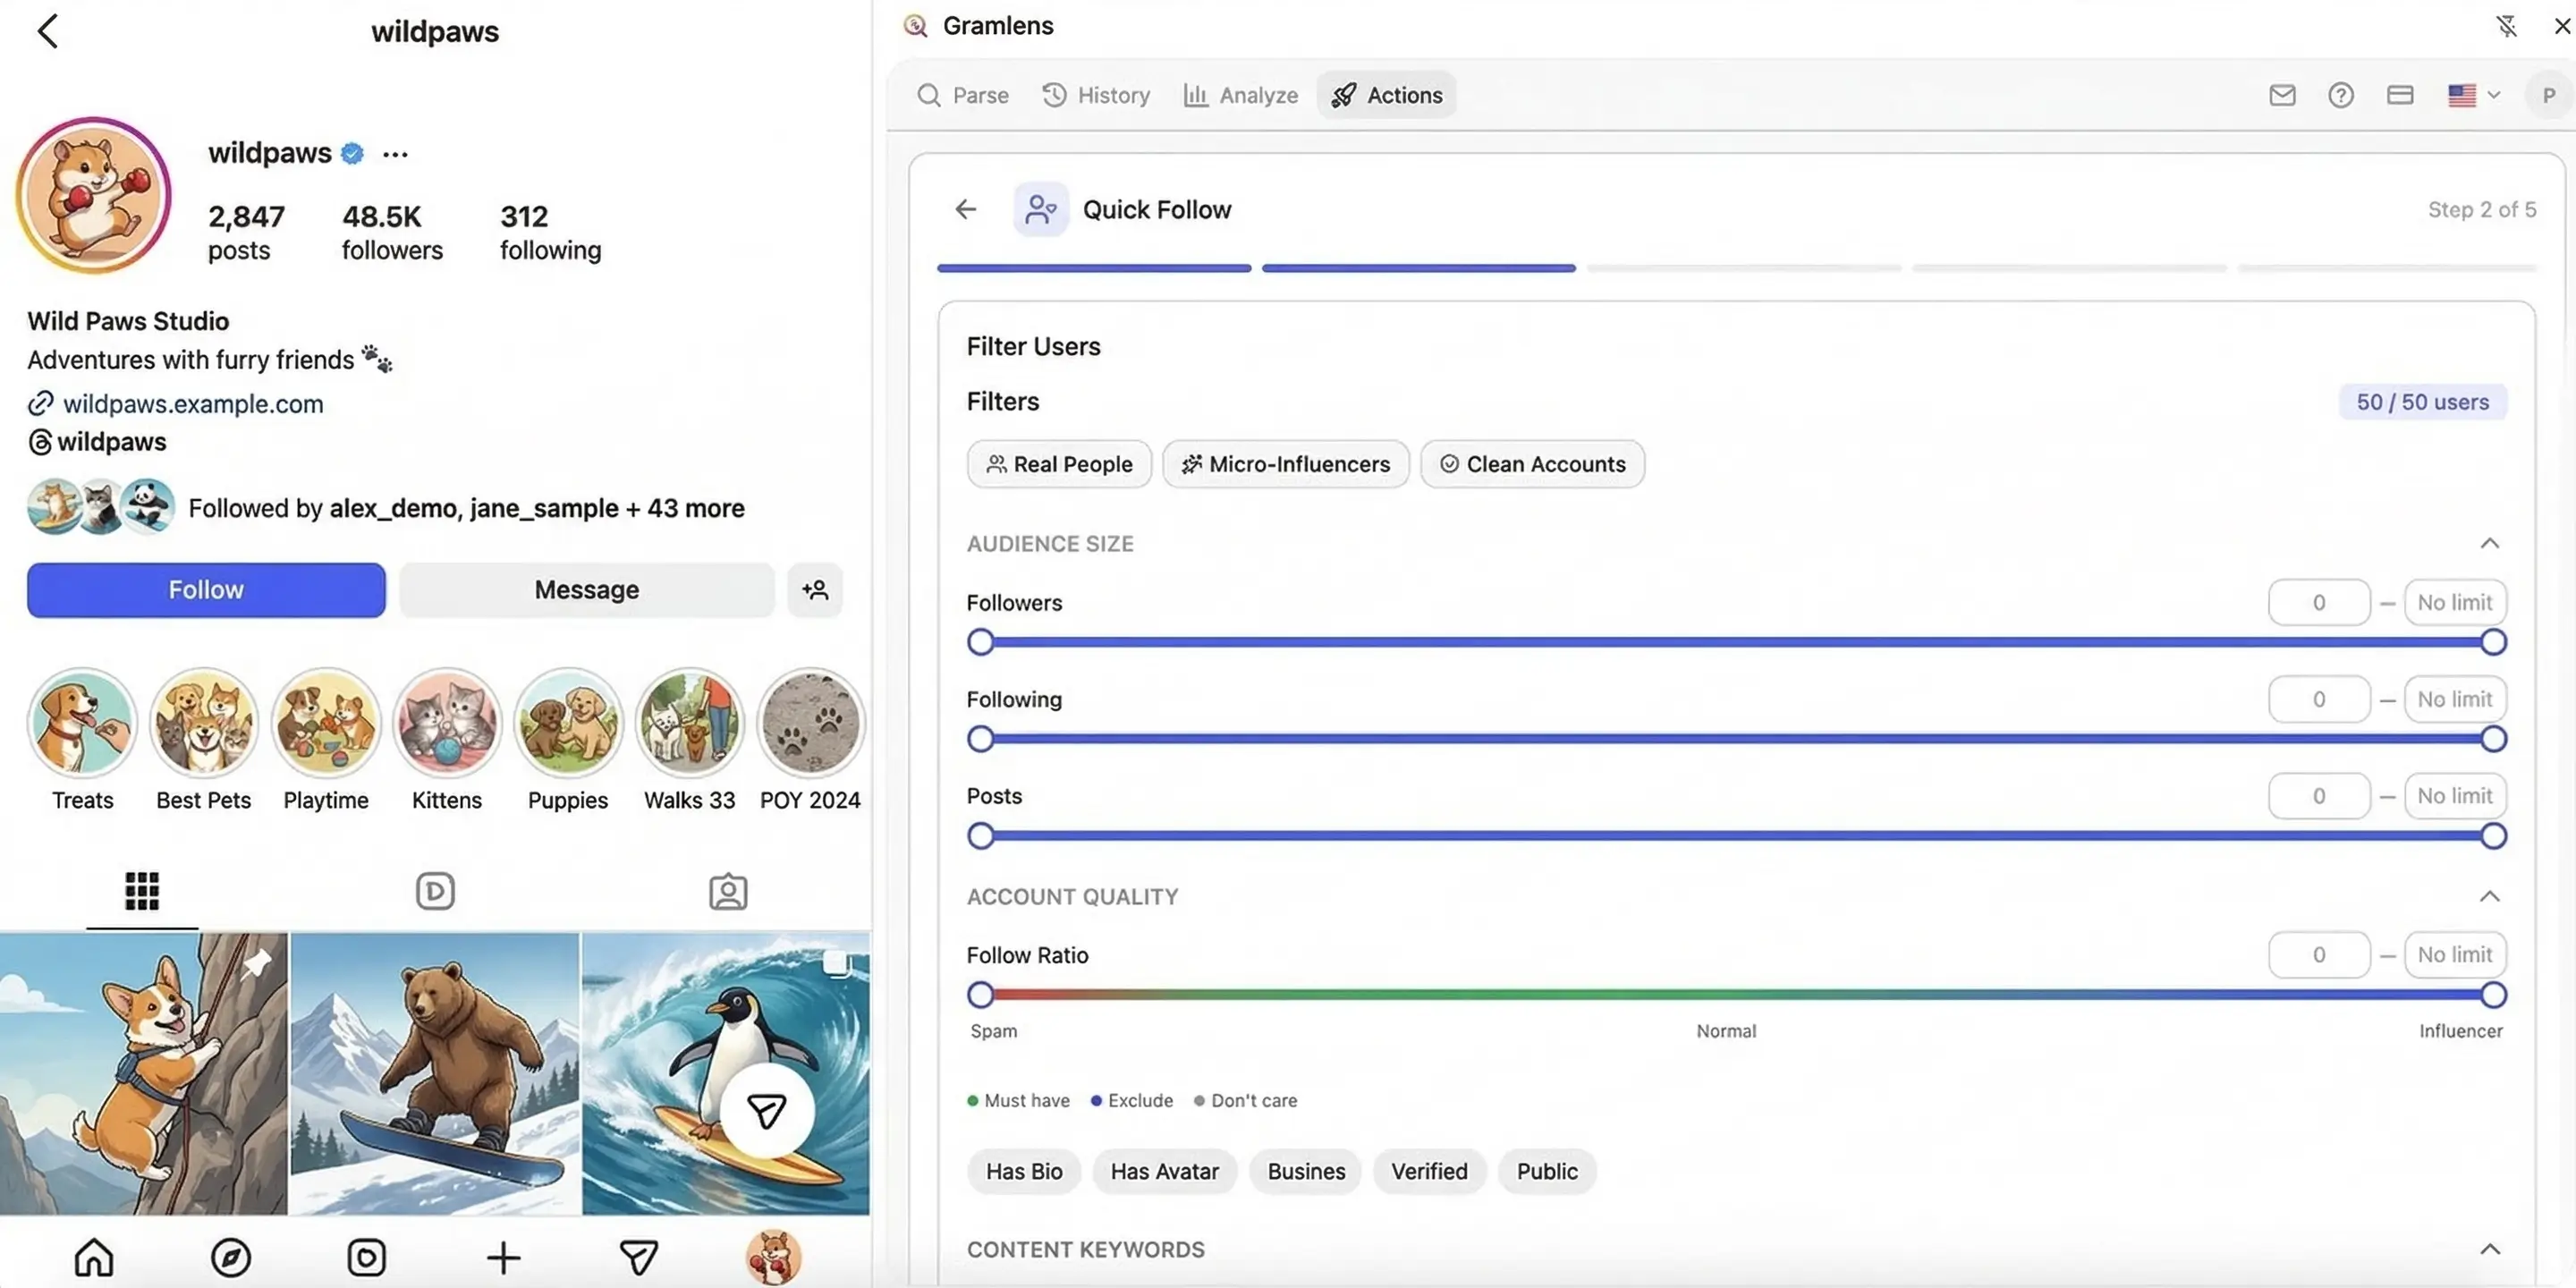Click the add suggested people icon

click(x=815, y=590)
